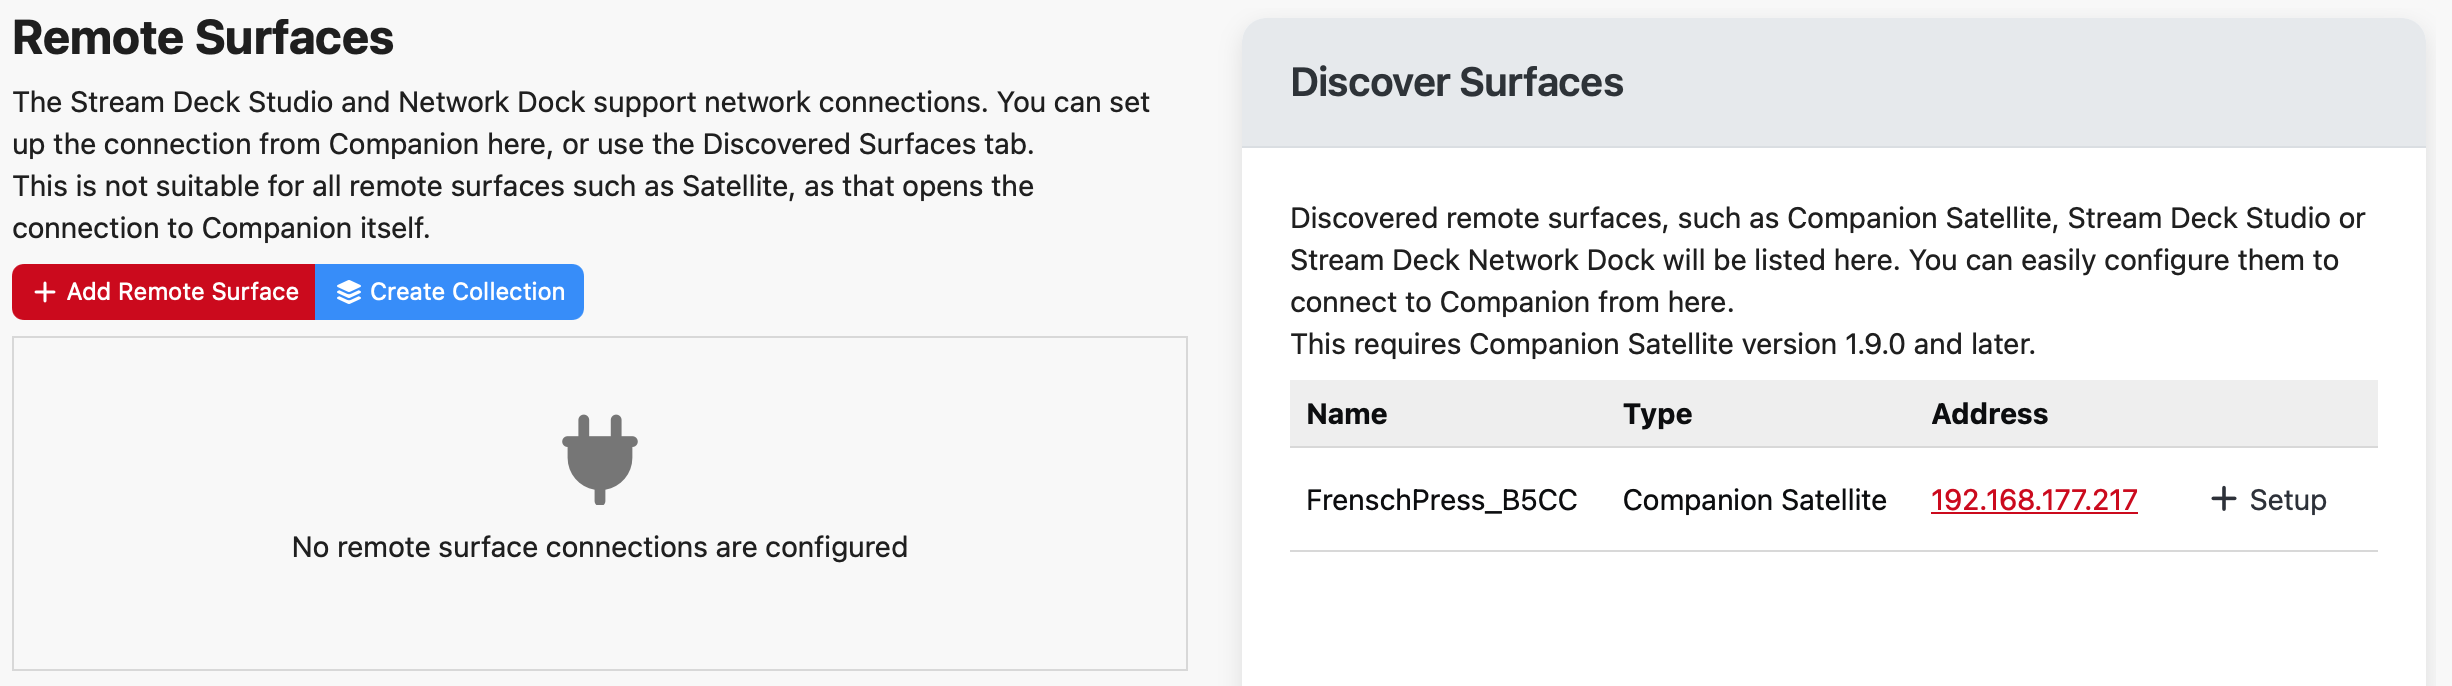
Task: Click the No remote surface connections message
Action: (x=600, y=547)
